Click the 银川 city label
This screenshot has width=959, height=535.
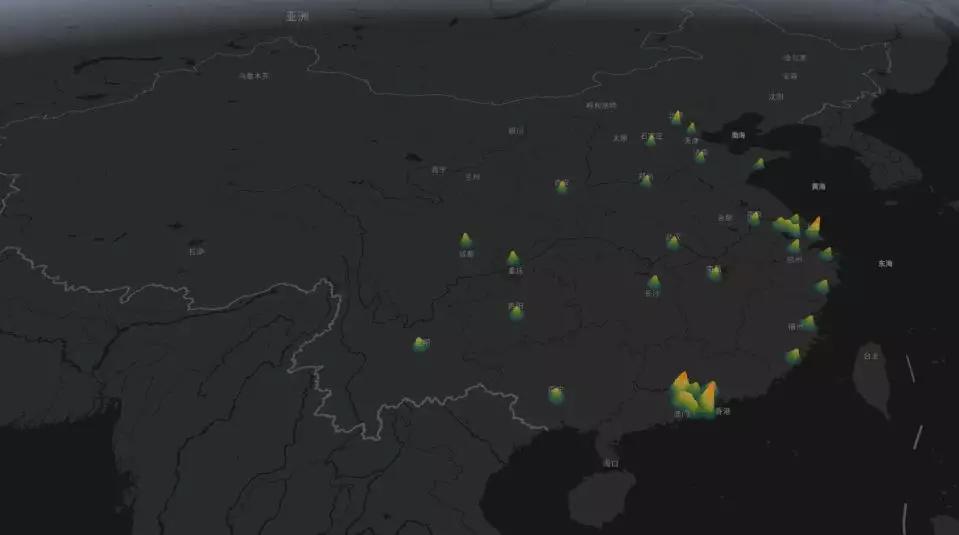click(516, 130)
